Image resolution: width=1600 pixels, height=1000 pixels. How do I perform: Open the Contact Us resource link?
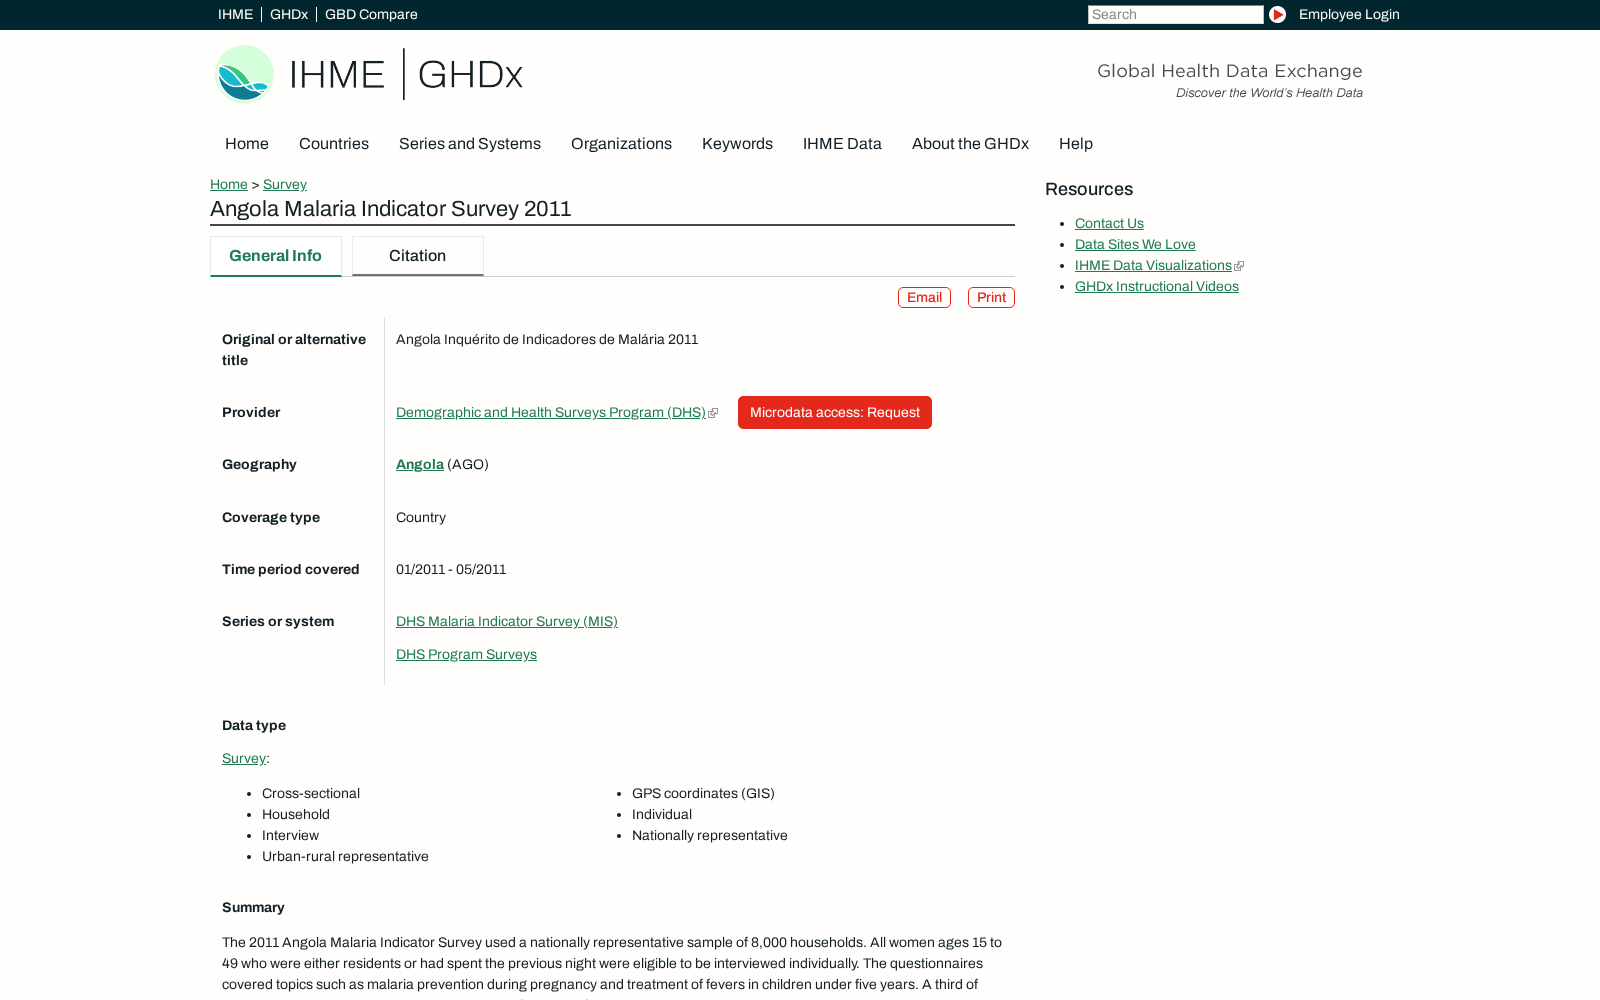1109,224
